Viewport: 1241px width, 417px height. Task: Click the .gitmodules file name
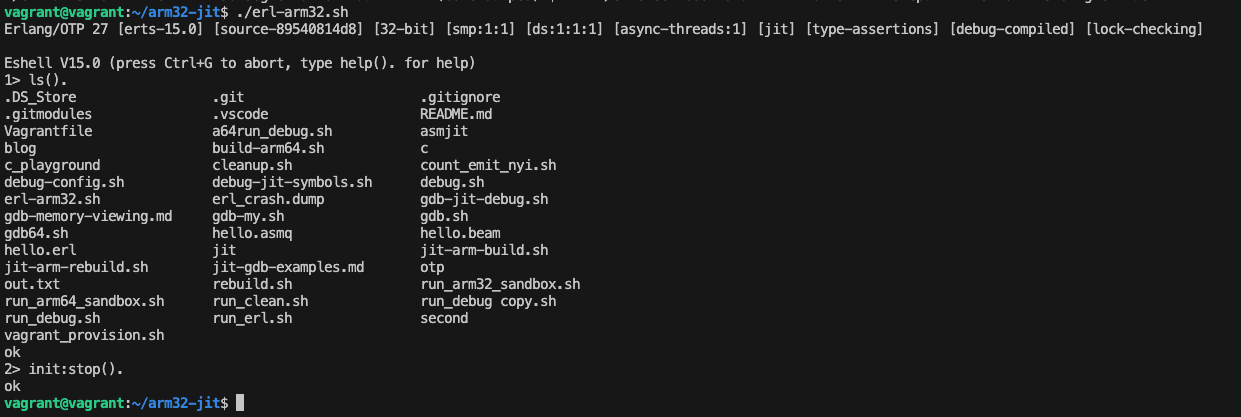48,114
